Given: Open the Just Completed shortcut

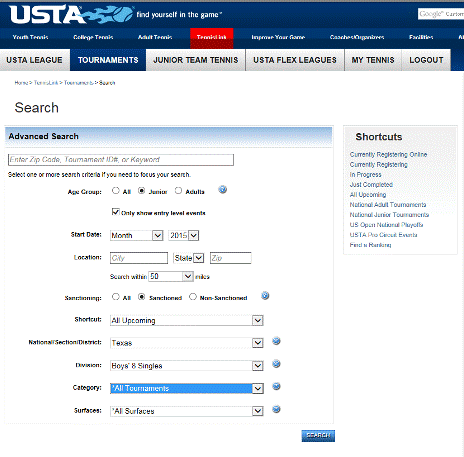Looking at the screenshot, I should click(x=371, y=185).
